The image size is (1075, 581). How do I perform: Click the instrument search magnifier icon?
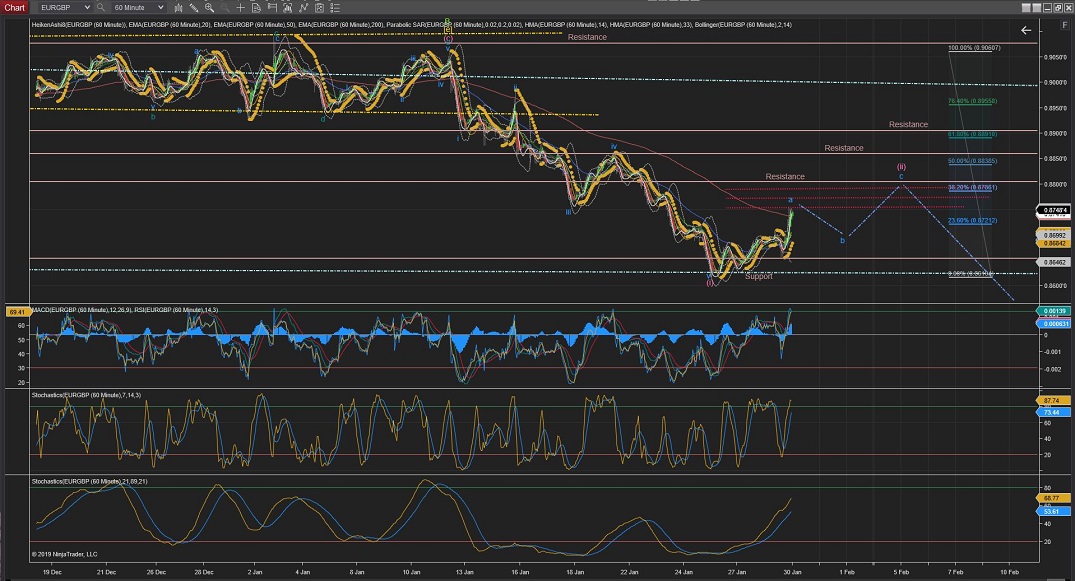click(101, 7)
